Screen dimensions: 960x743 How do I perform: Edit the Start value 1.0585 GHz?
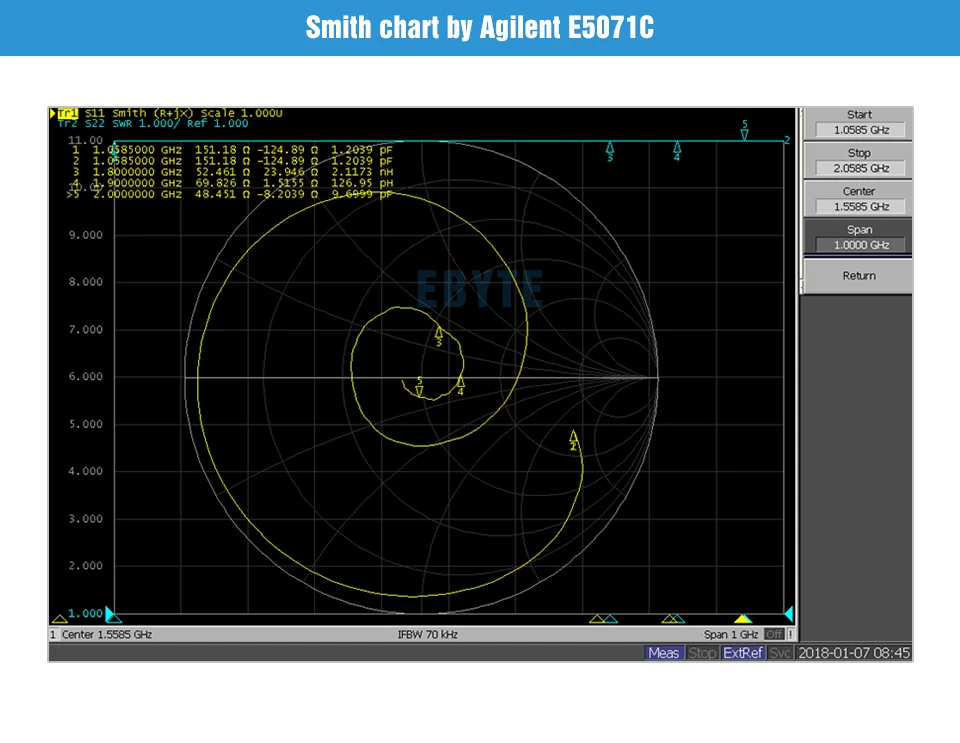pyautogui.click(x=861, y=130)
